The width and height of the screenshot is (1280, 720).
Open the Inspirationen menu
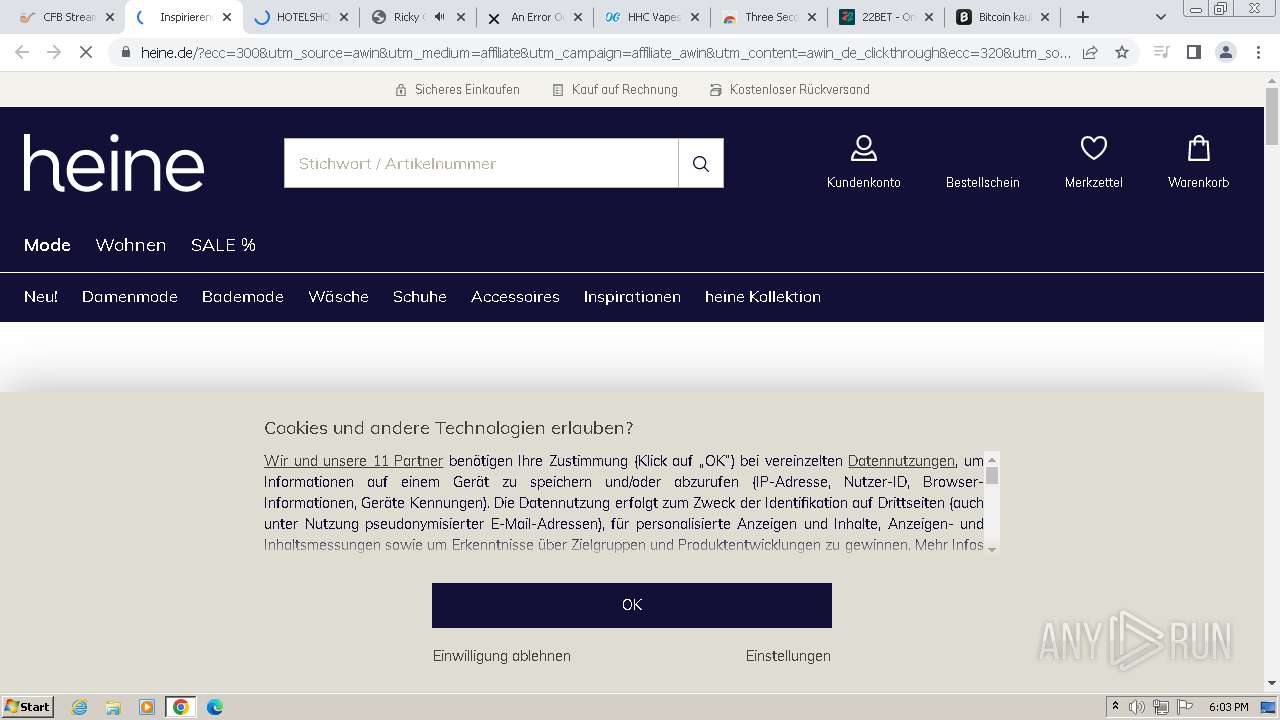click(x=632, y=297)
